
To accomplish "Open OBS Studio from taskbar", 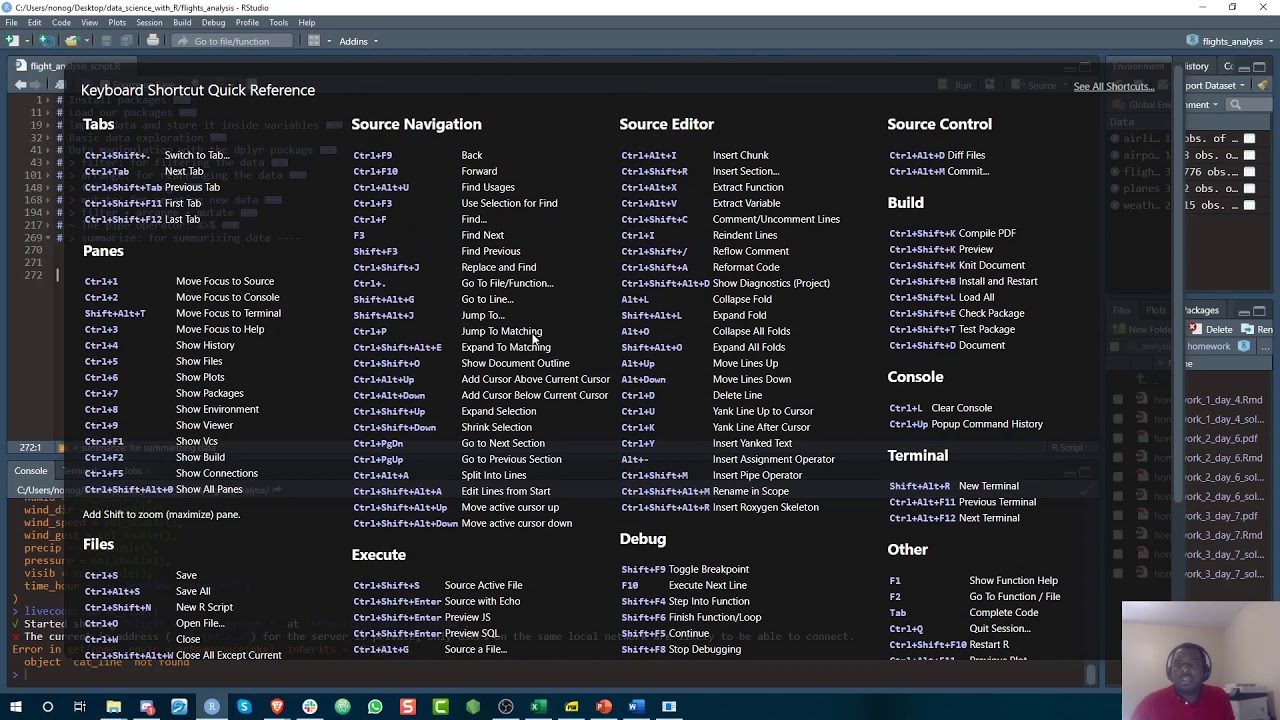I will click(506, 707).
